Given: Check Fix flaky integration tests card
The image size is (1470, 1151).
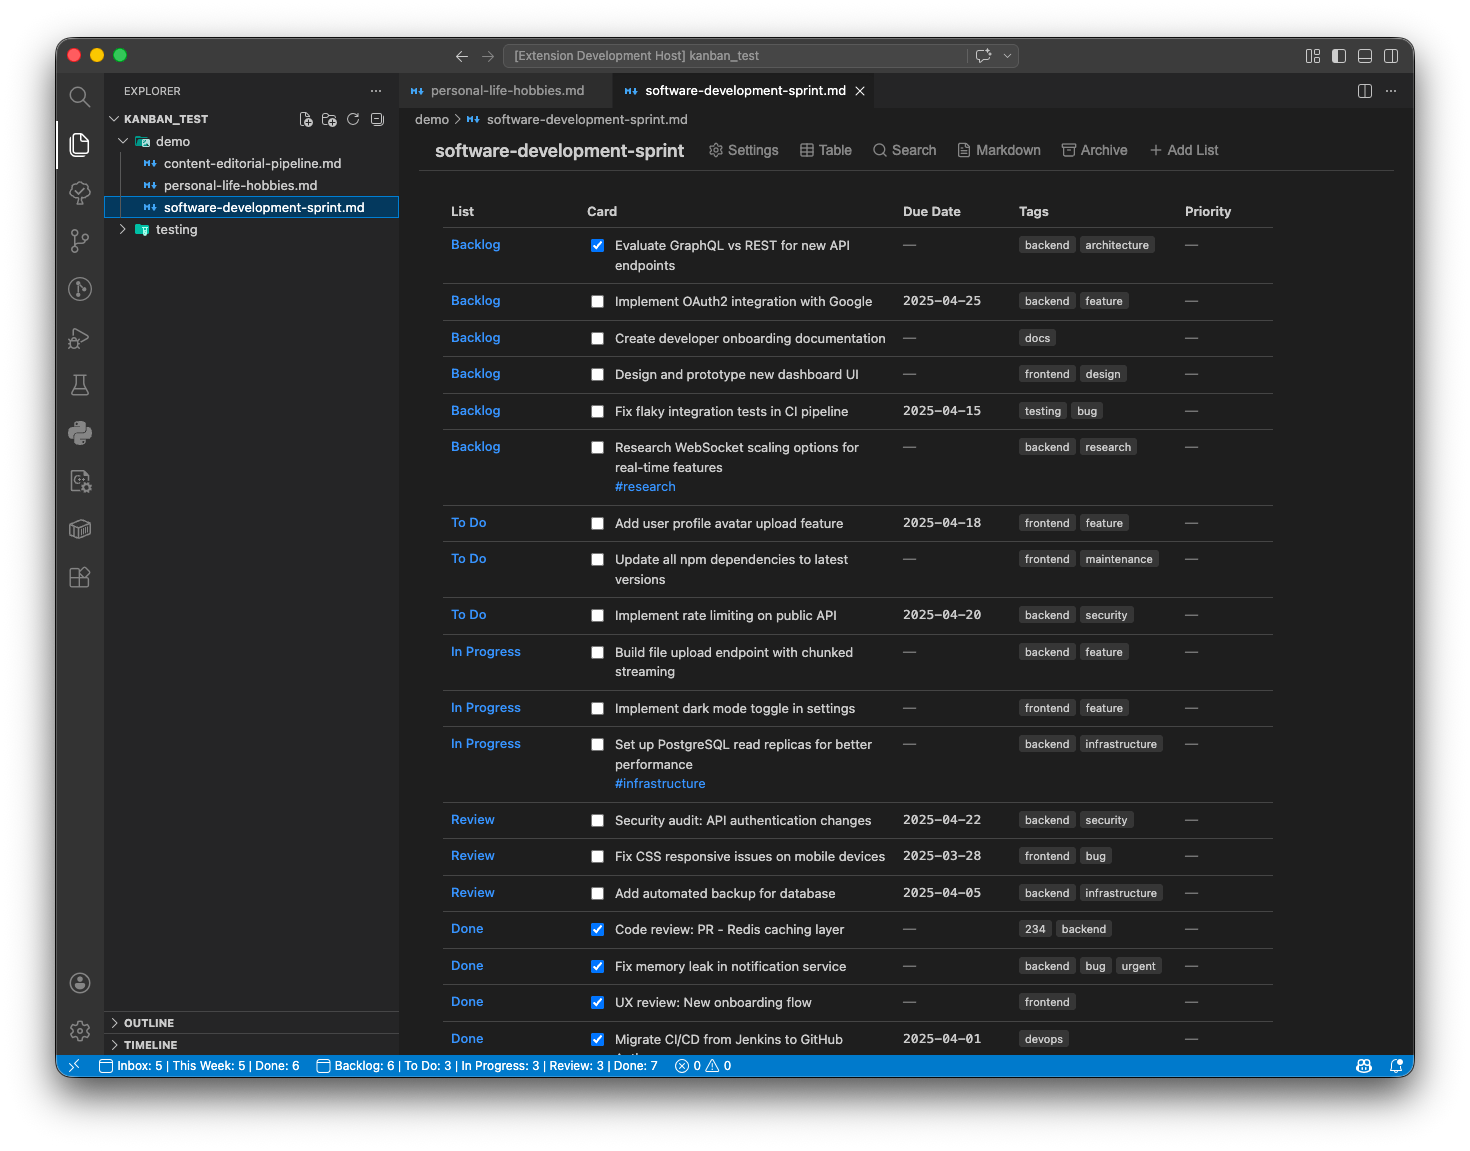Looking at the screenshot, I should coord(597,411).
